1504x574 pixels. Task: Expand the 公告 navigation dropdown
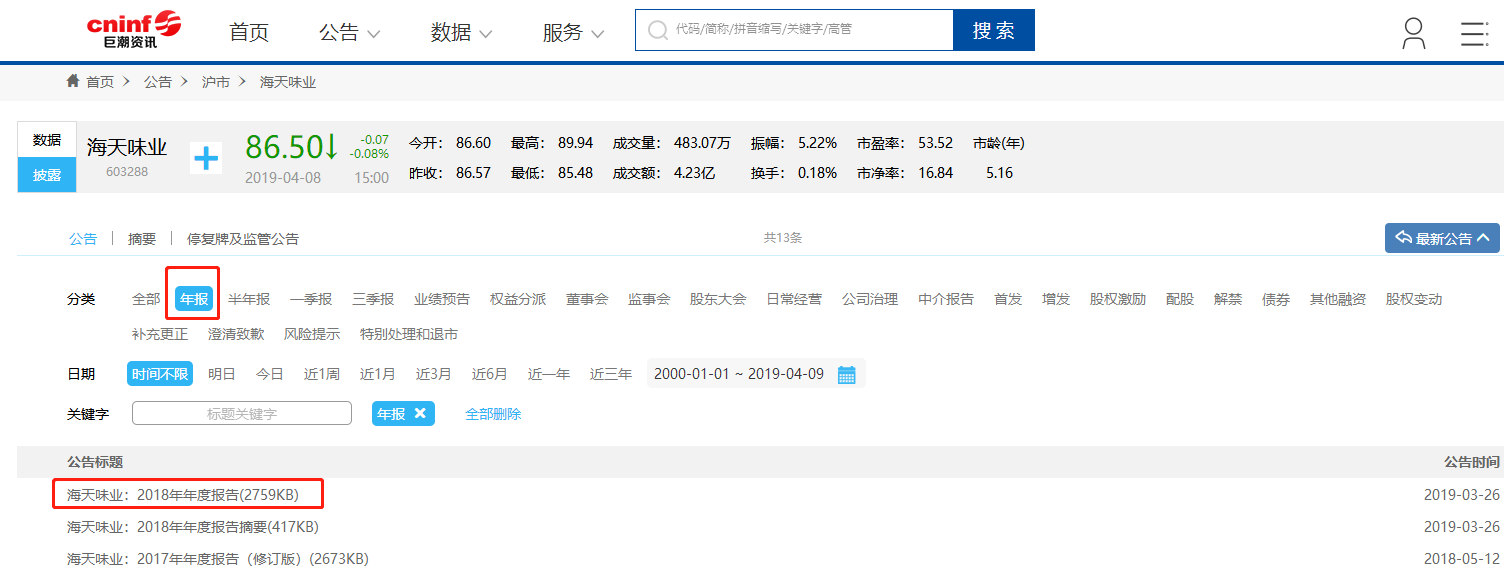pyautogui.click(x=350, y=32)
